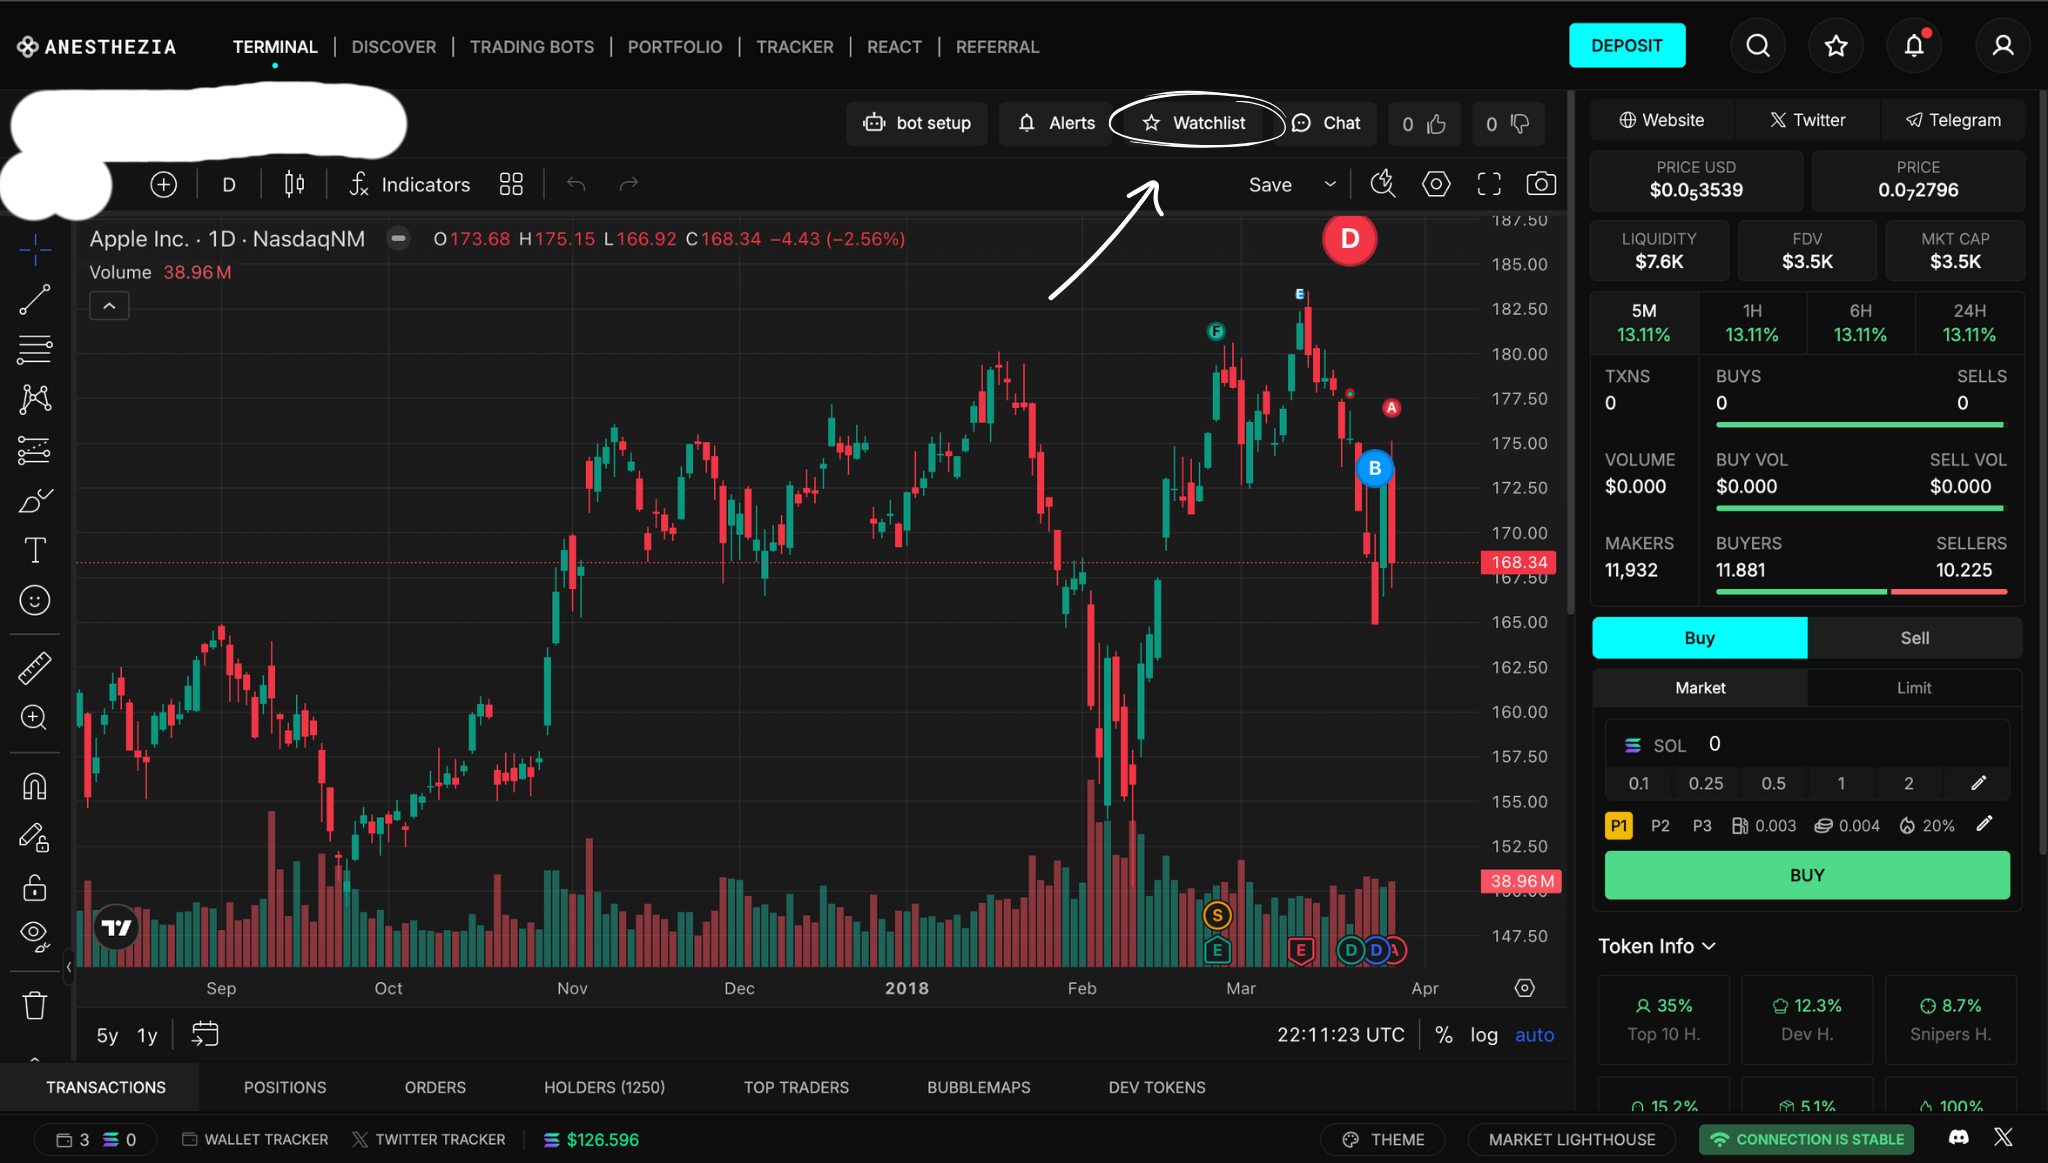
Task: Take chart snapshot with camera icon
Action: [x=1540, y=184]
